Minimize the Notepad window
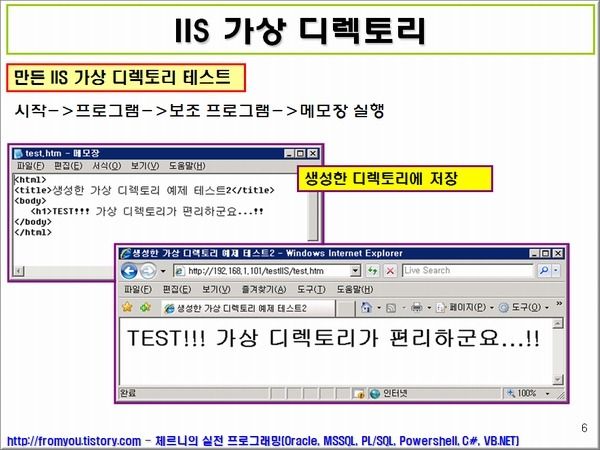The width and height of the screenshot is (600, 450). tap(289, 153)
